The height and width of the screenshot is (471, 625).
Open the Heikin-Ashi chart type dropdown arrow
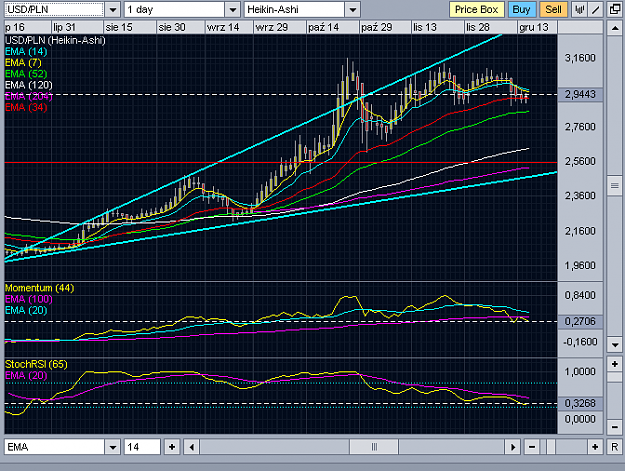[x=353, y=10]
